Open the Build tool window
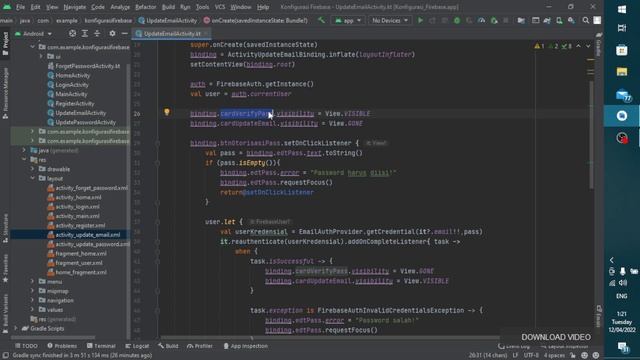 (168, 346)
